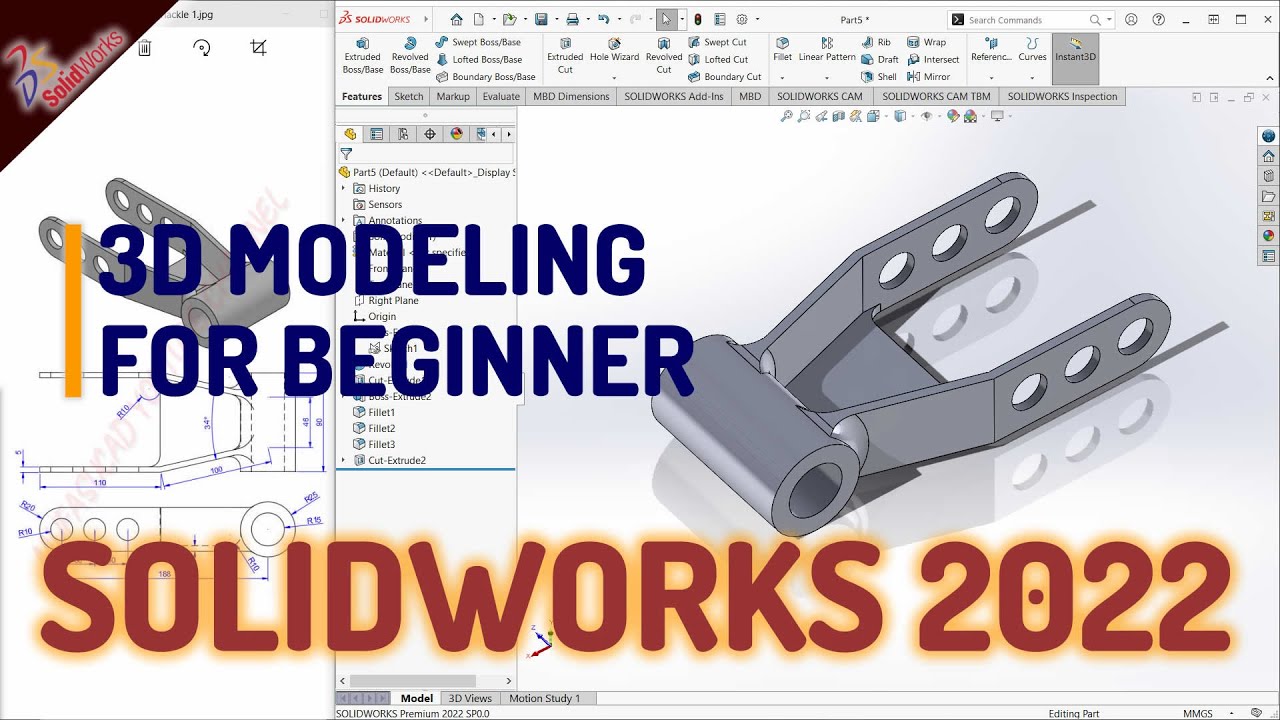Viewport: 1280px width, 720px height.
Task: Click the Zoom to Fit view icon
Action: tap(787, 116)
